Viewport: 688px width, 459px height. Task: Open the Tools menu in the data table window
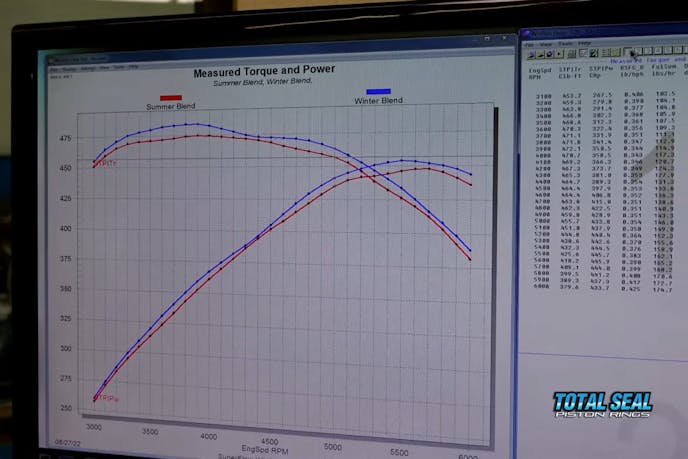(x=564, y=45)
